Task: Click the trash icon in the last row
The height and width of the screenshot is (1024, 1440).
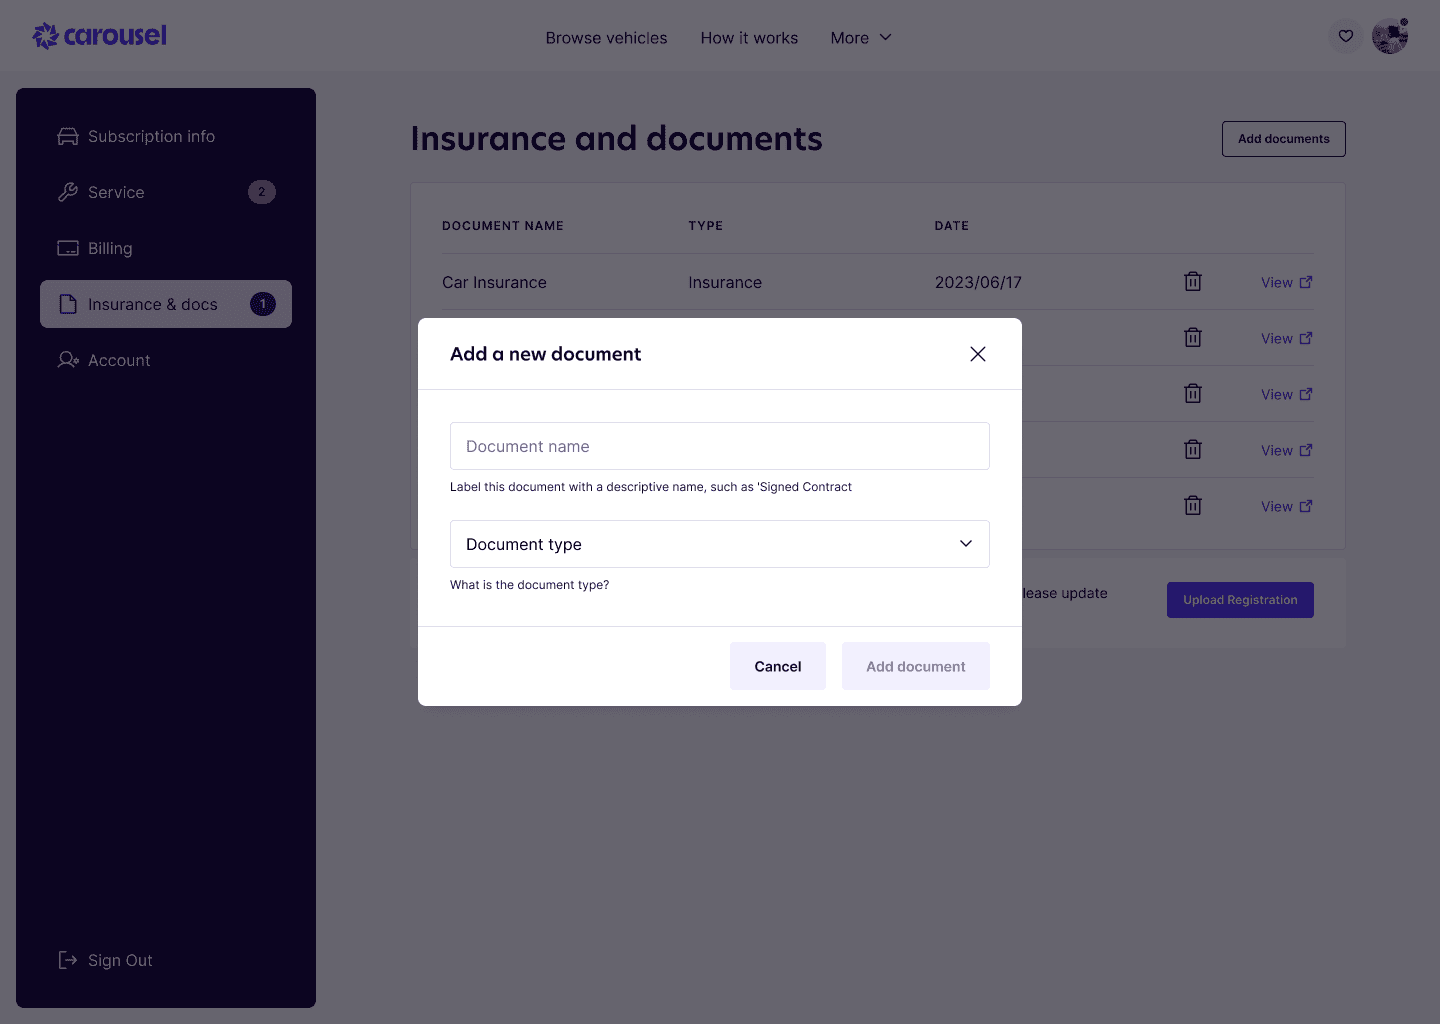Action: 1192,506
